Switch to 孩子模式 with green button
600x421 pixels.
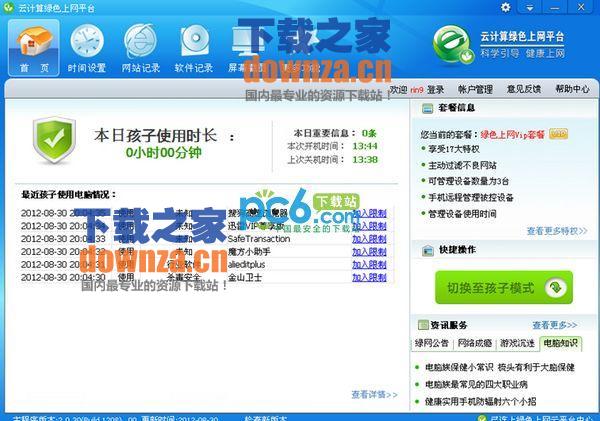coord(503,289)
